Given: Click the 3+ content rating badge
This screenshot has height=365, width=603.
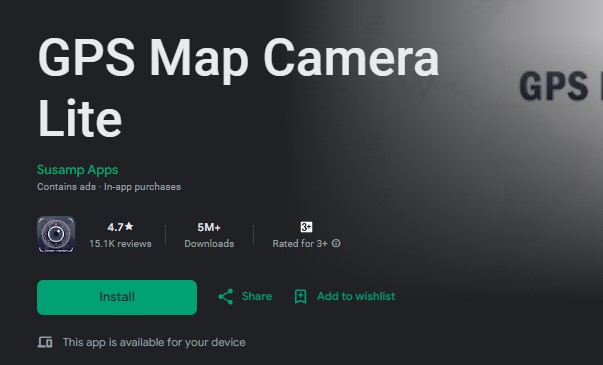Looking at the screenshot, I should coord(306,227).
